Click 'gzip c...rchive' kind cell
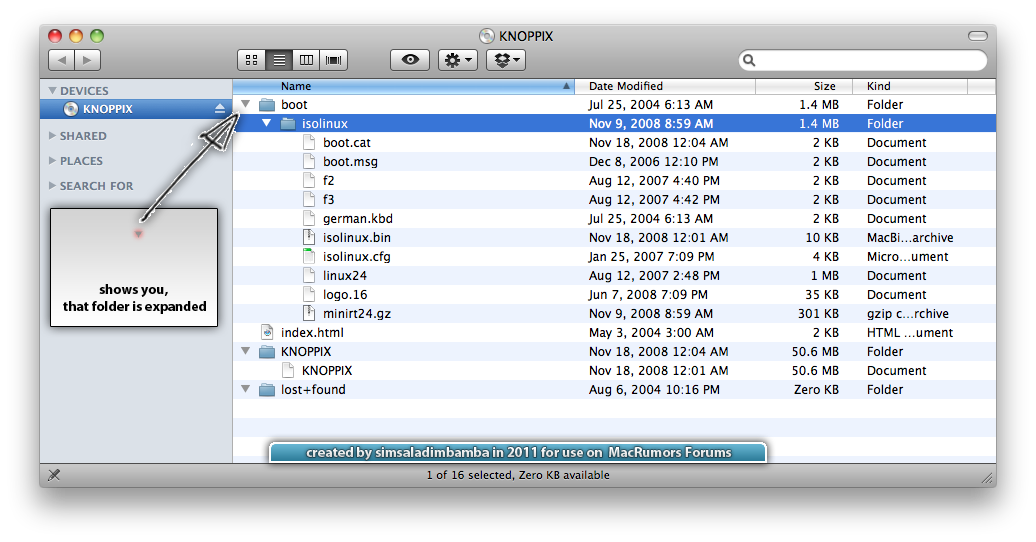The height and width of the screenshot is (542, 1036). pyautogui.click(x=908, y=314)
